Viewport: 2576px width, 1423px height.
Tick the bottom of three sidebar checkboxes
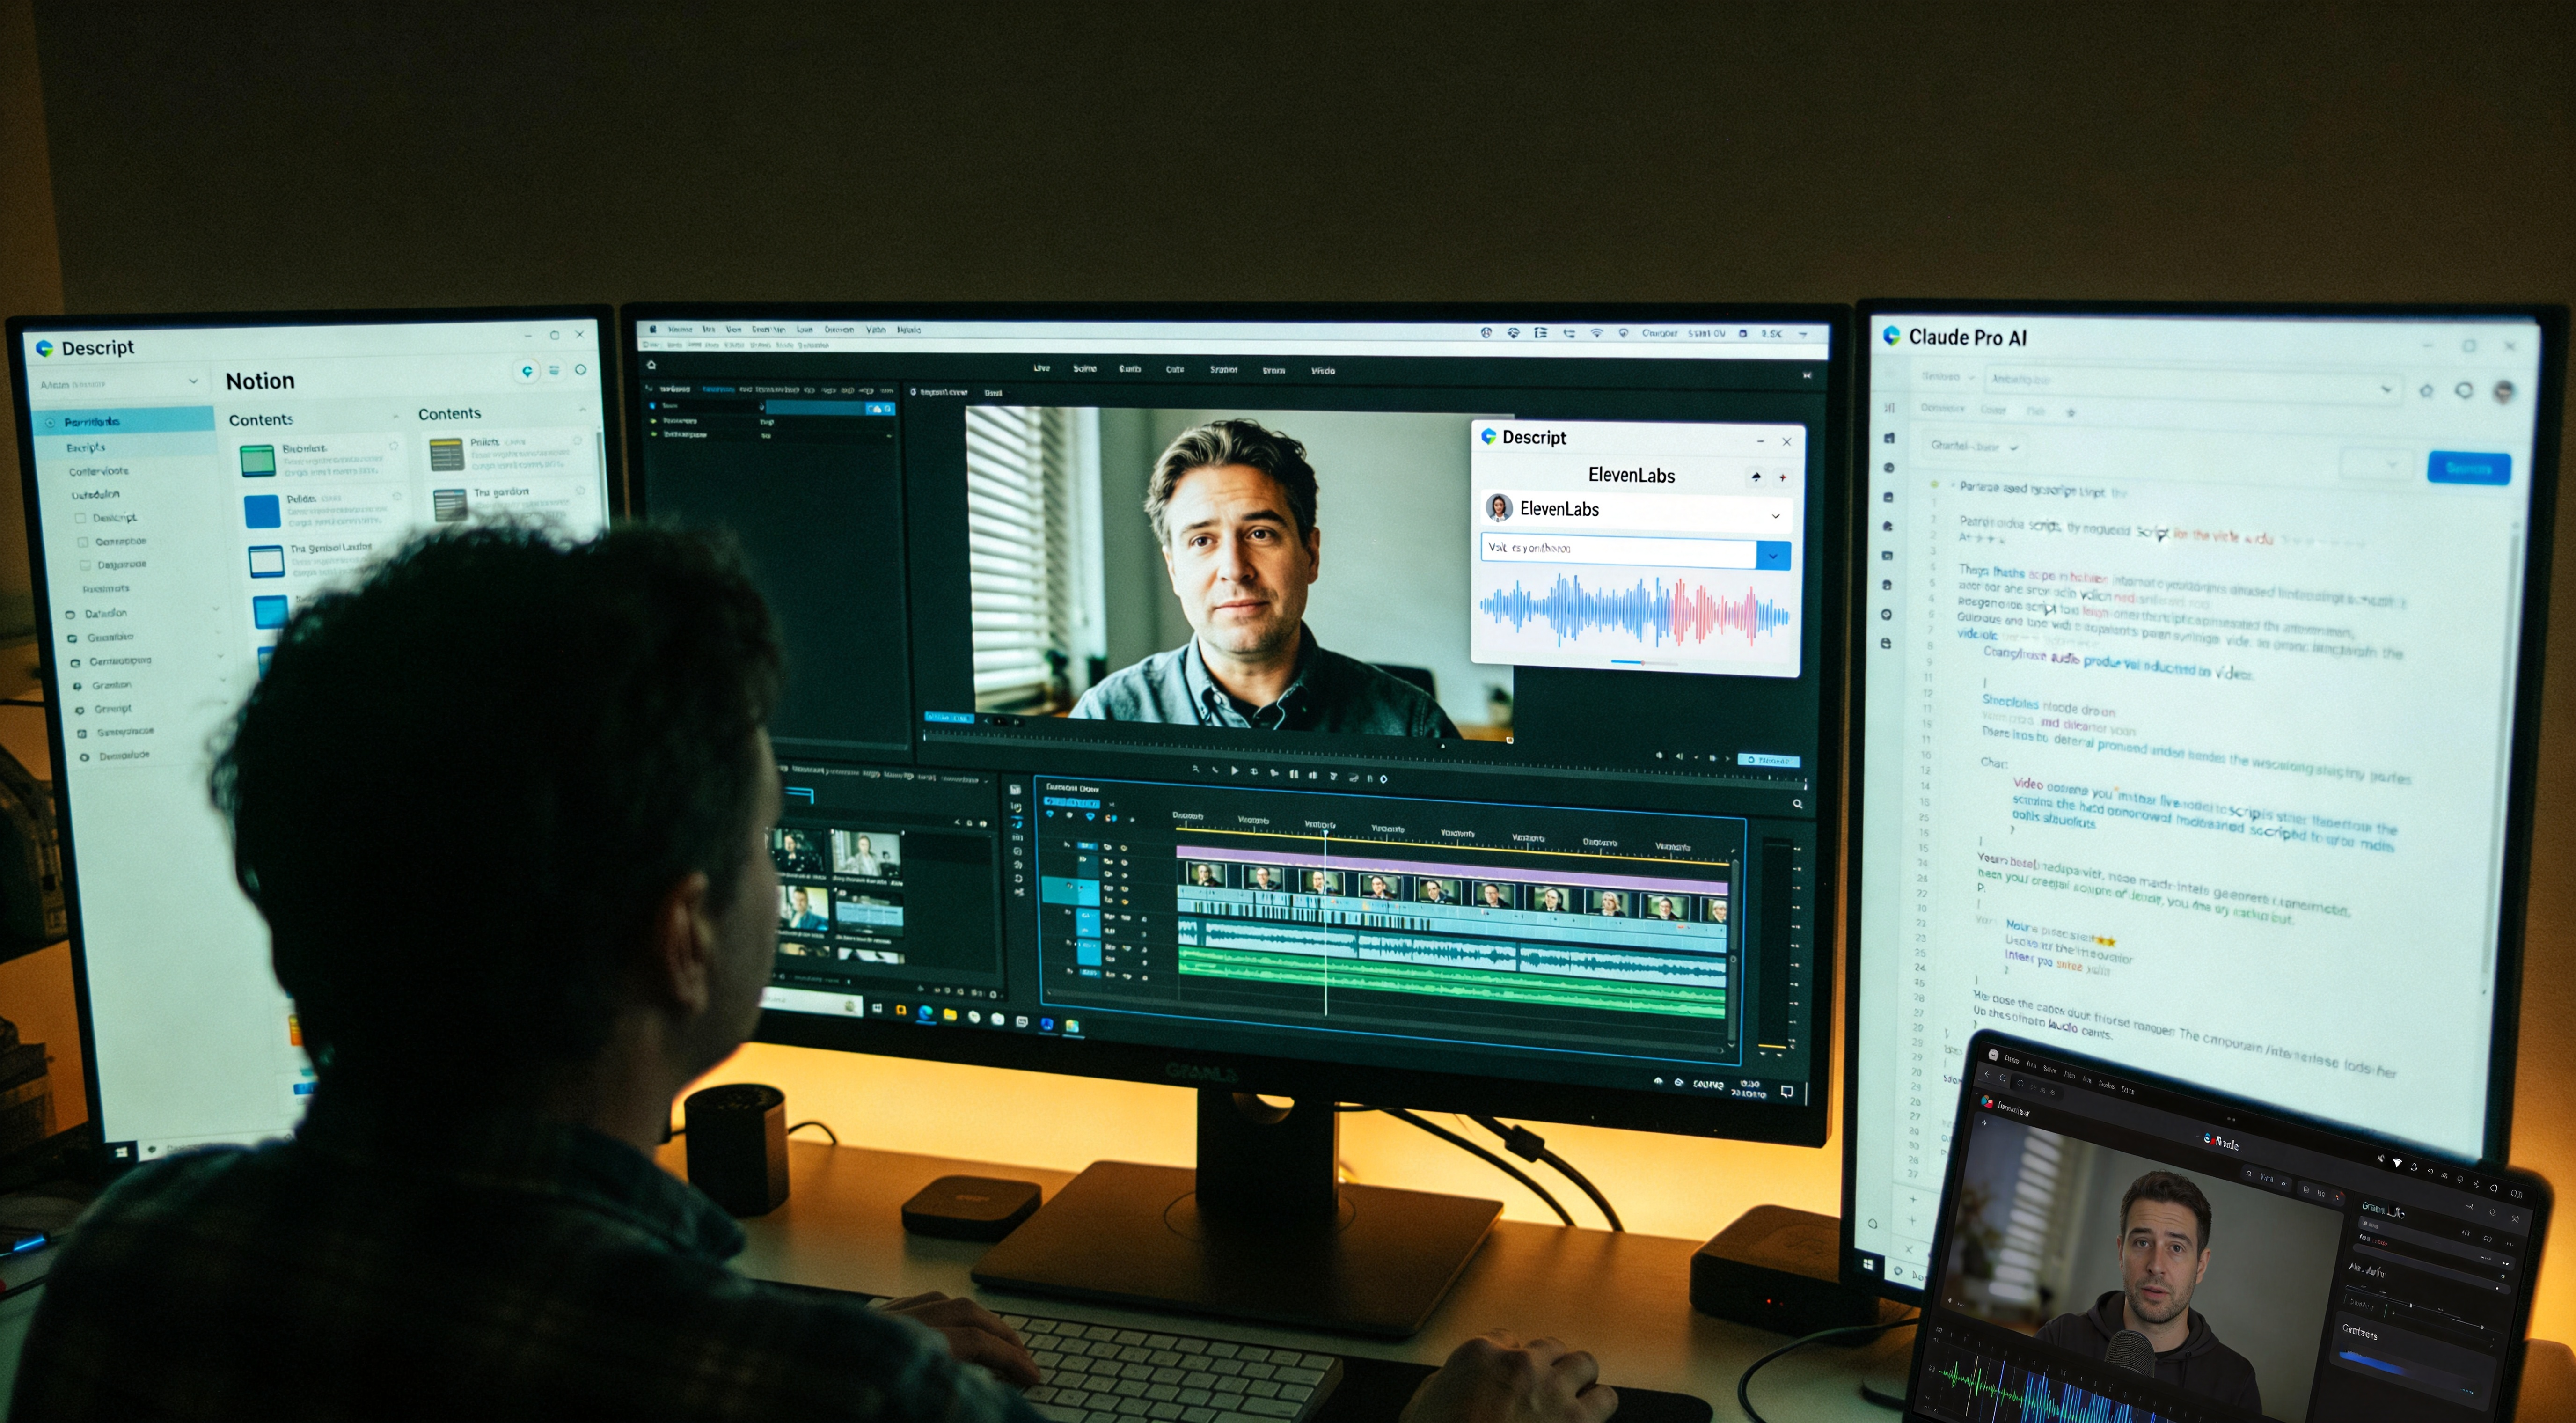(x=86, y=565)
